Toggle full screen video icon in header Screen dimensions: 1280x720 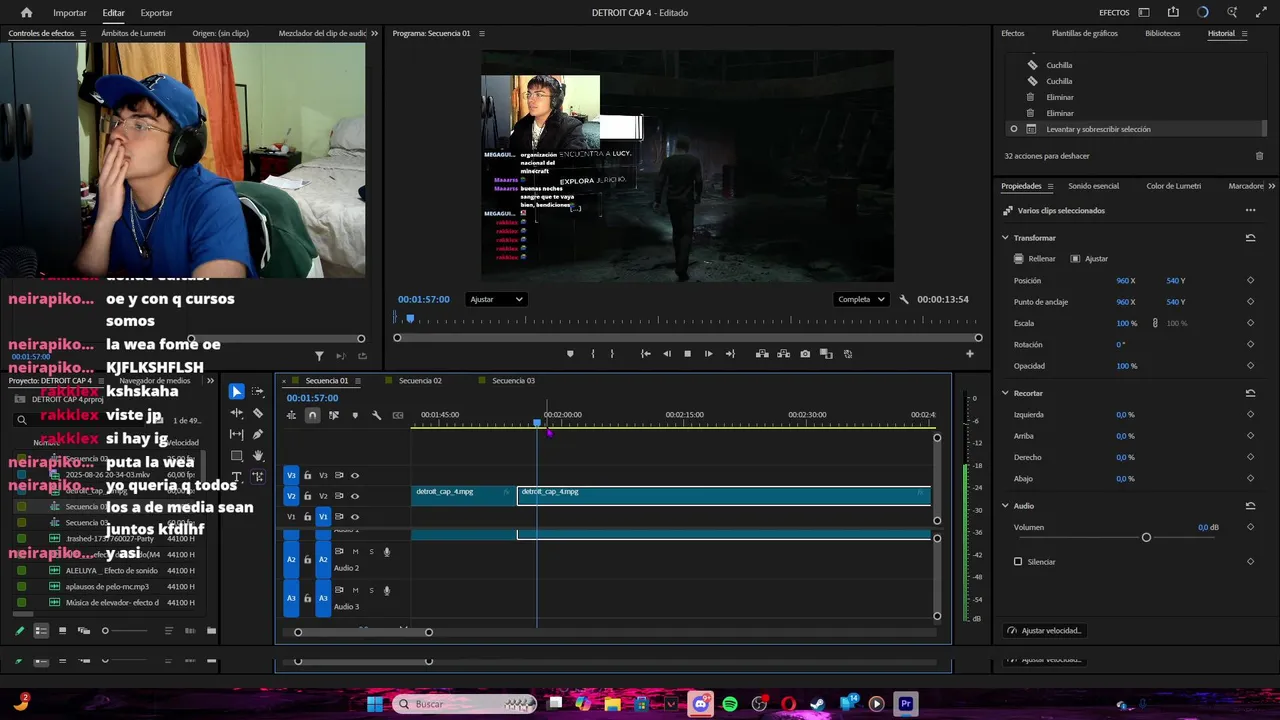1260,12
